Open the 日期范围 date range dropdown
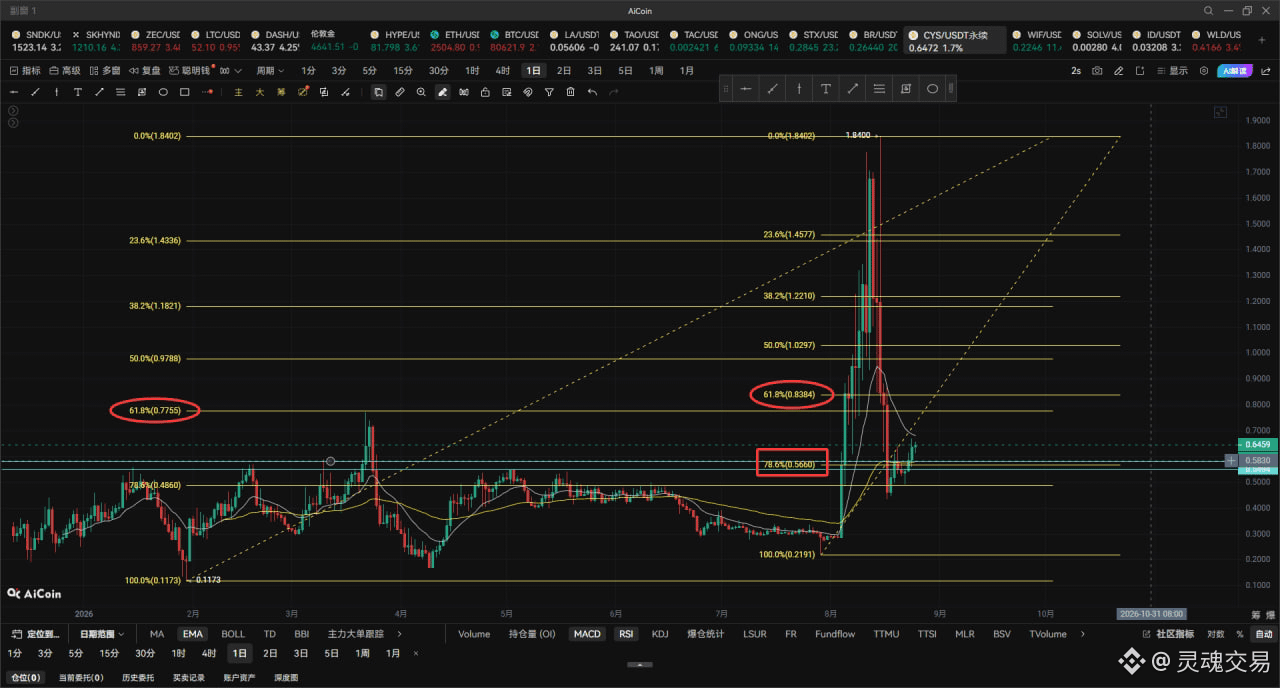 [x=101, y=634]
